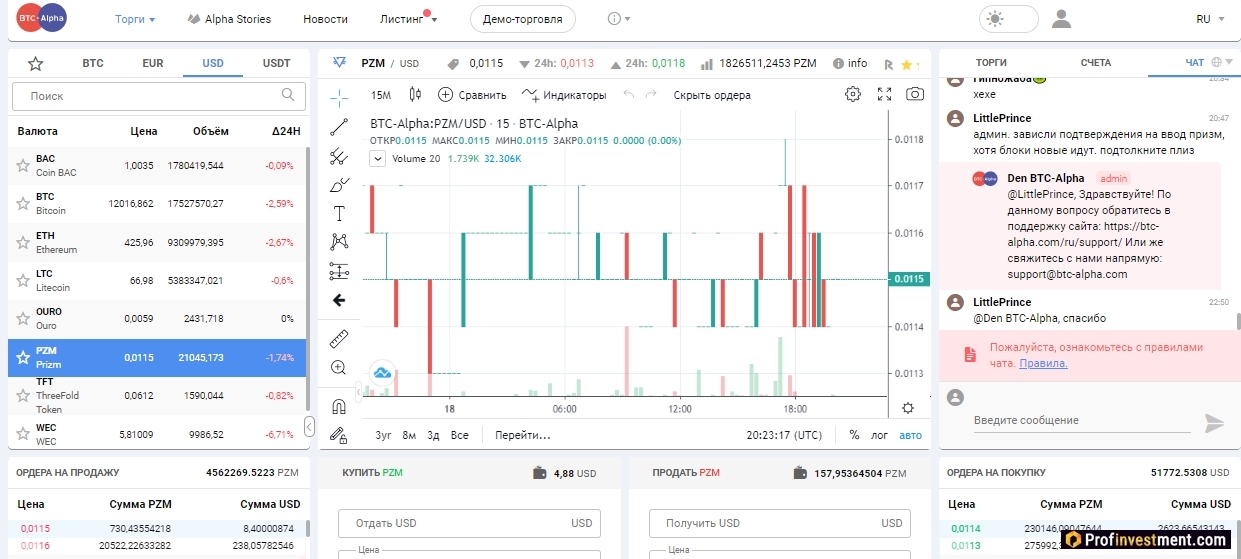
Task: Select the trend line drawing tool
Action: coord(339,126)
